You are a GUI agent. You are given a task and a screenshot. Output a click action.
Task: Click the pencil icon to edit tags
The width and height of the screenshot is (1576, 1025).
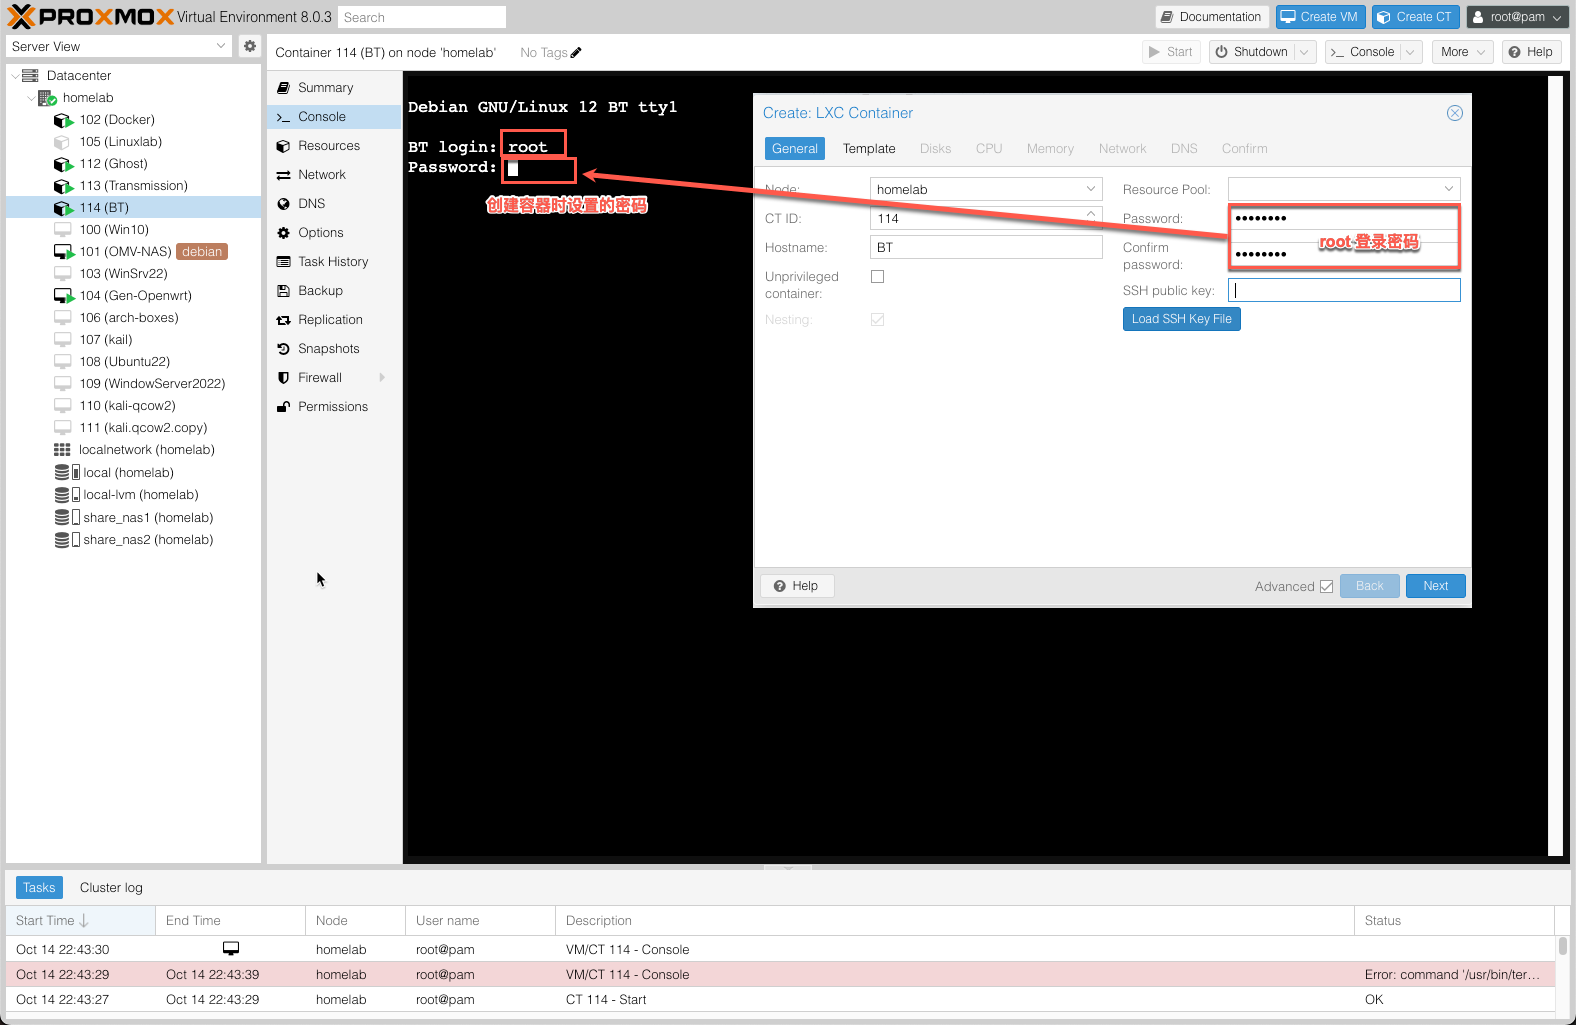coord(576,53)
